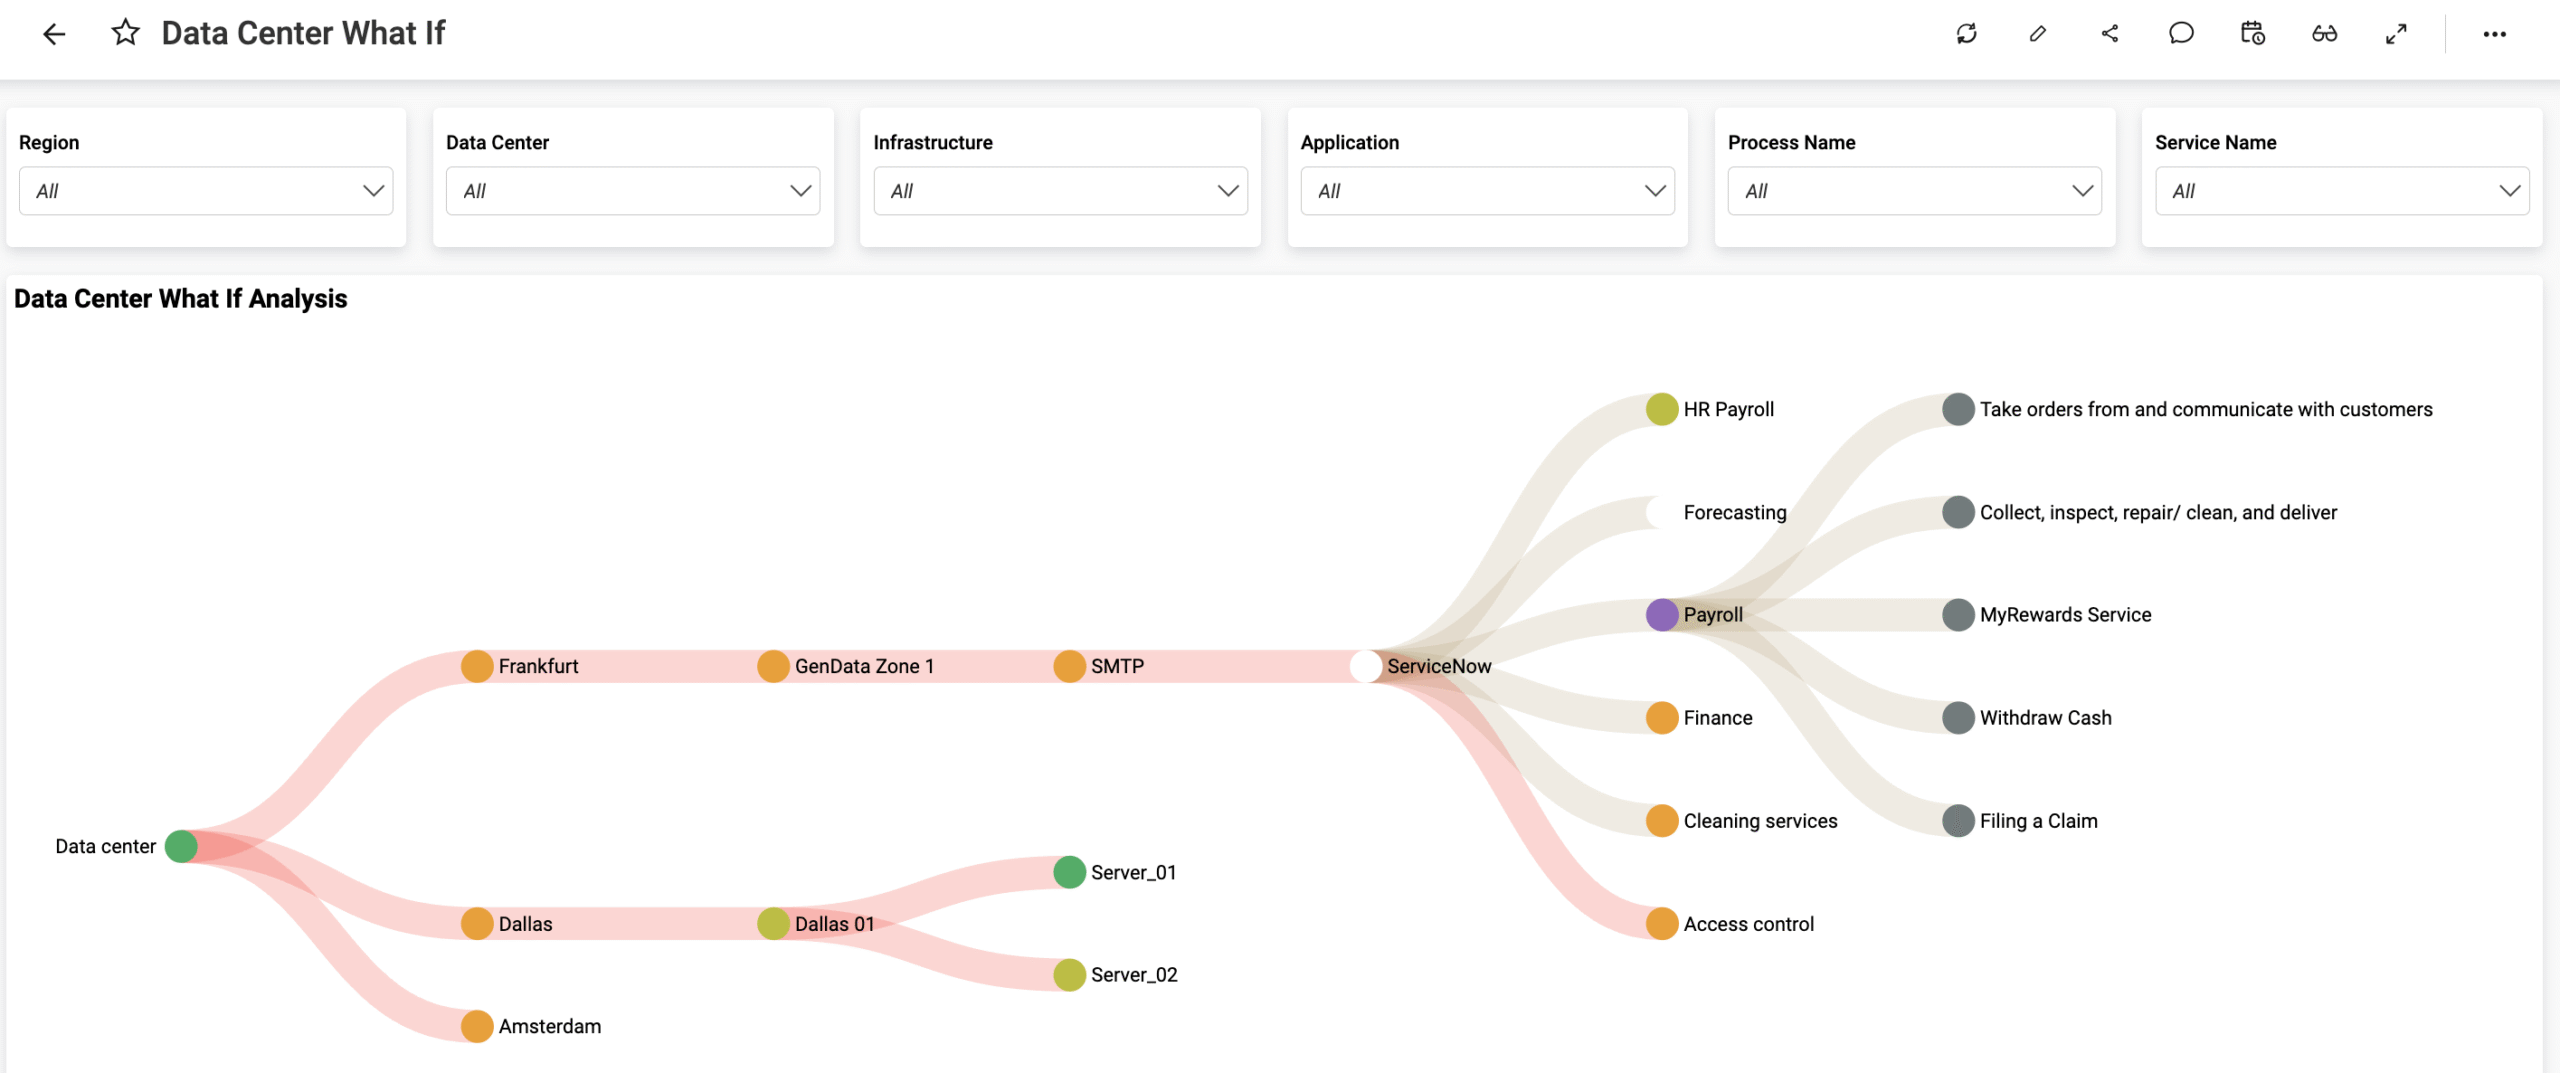Open the Region filter dropdown
2560x1073 pixels.
click(x=206, y=191)
